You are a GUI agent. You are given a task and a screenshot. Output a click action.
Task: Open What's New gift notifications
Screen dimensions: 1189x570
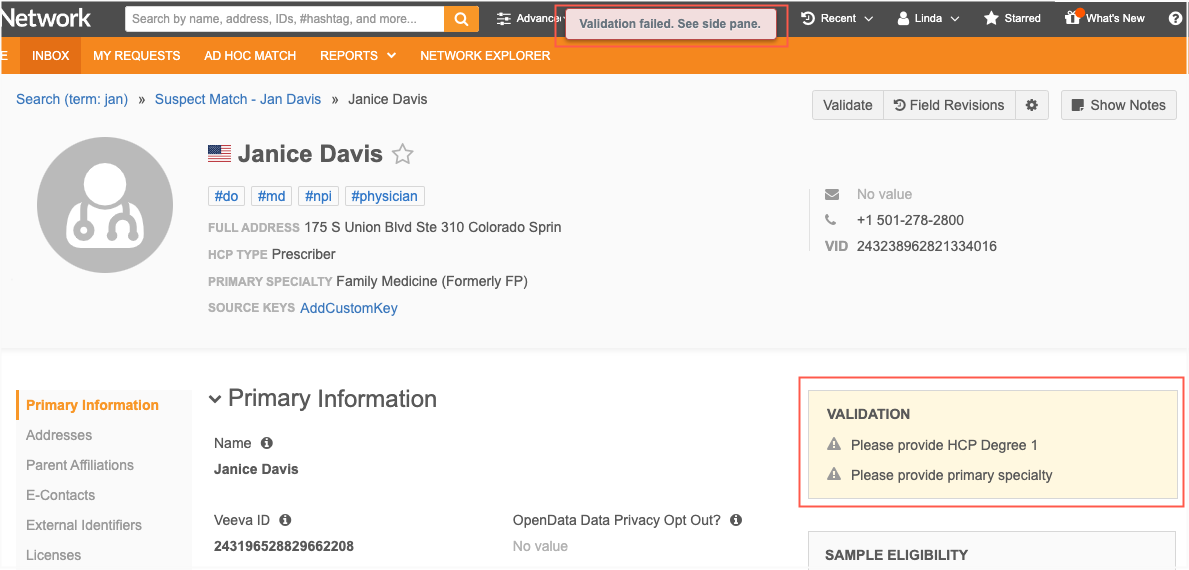point(1104,18)
